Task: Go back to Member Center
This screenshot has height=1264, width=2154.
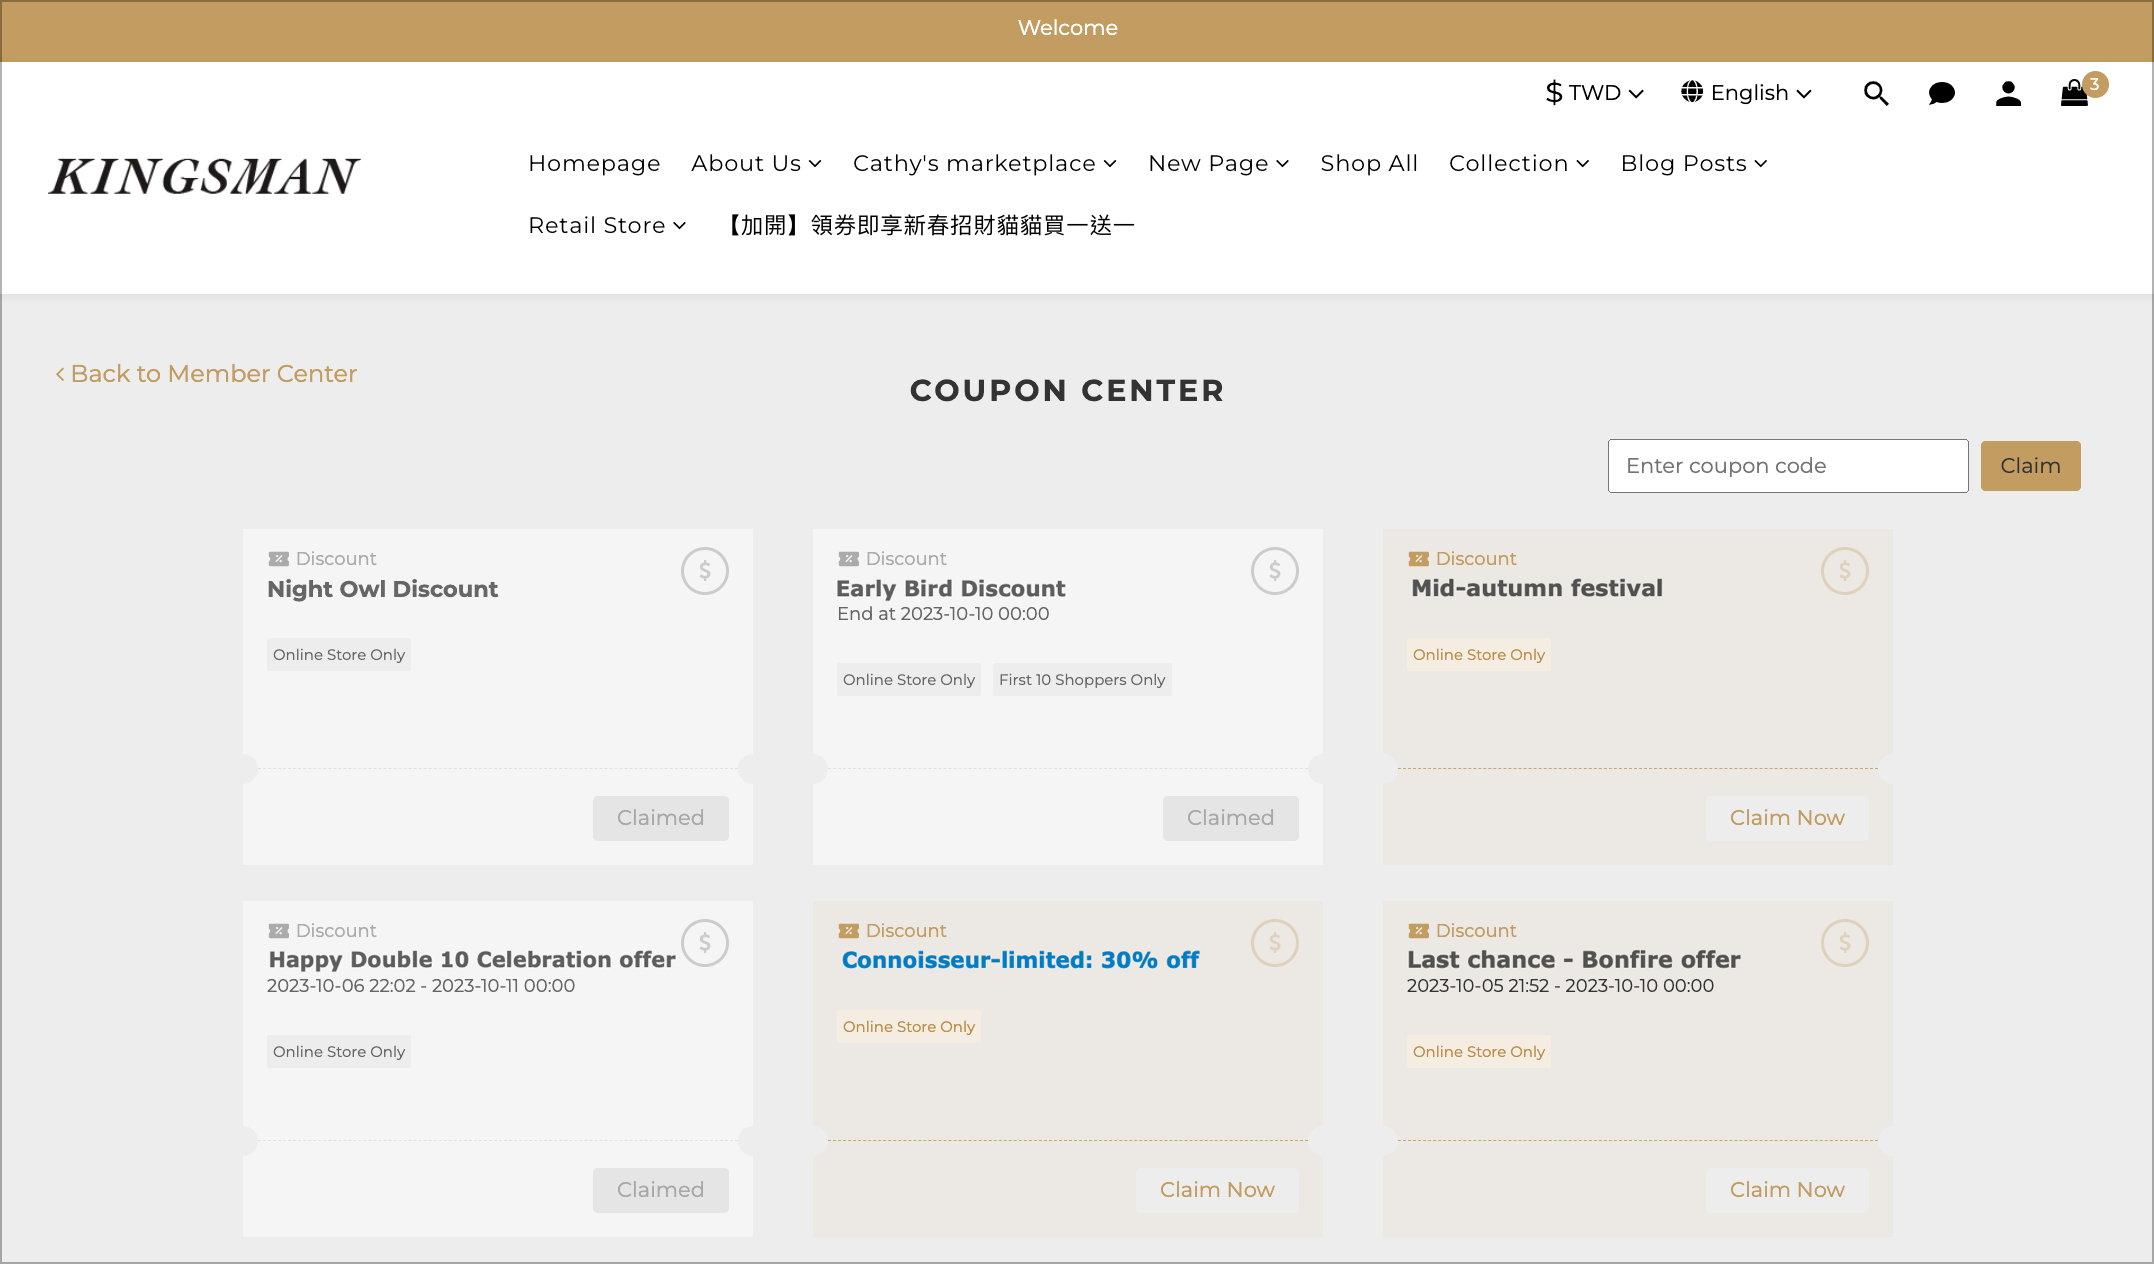Action: [x=206, y=374]
